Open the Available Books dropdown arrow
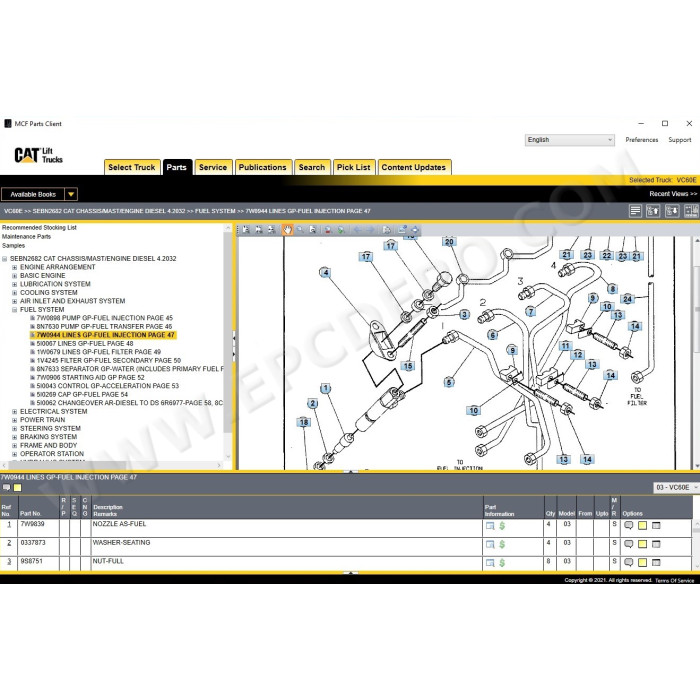This screenshot has width=700, height=700. click(x=71, y=194)
